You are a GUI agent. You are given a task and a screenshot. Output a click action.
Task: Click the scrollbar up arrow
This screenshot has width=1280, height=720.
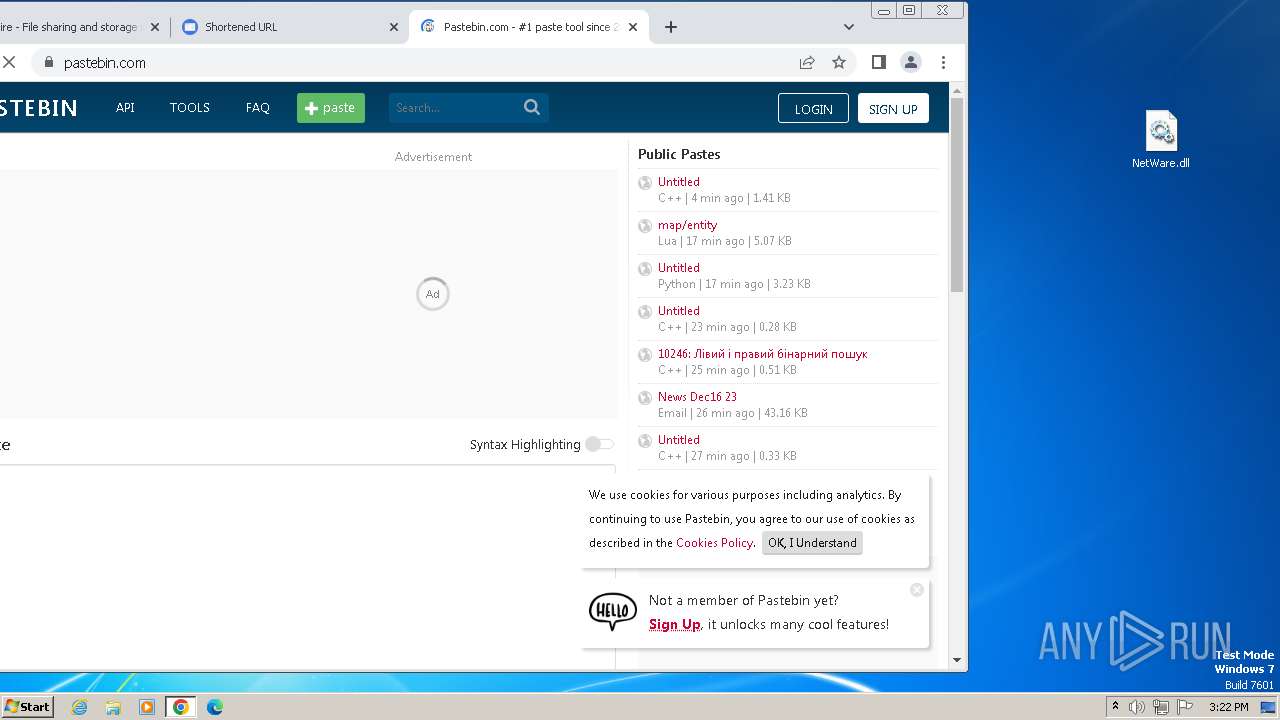[957, 91]
